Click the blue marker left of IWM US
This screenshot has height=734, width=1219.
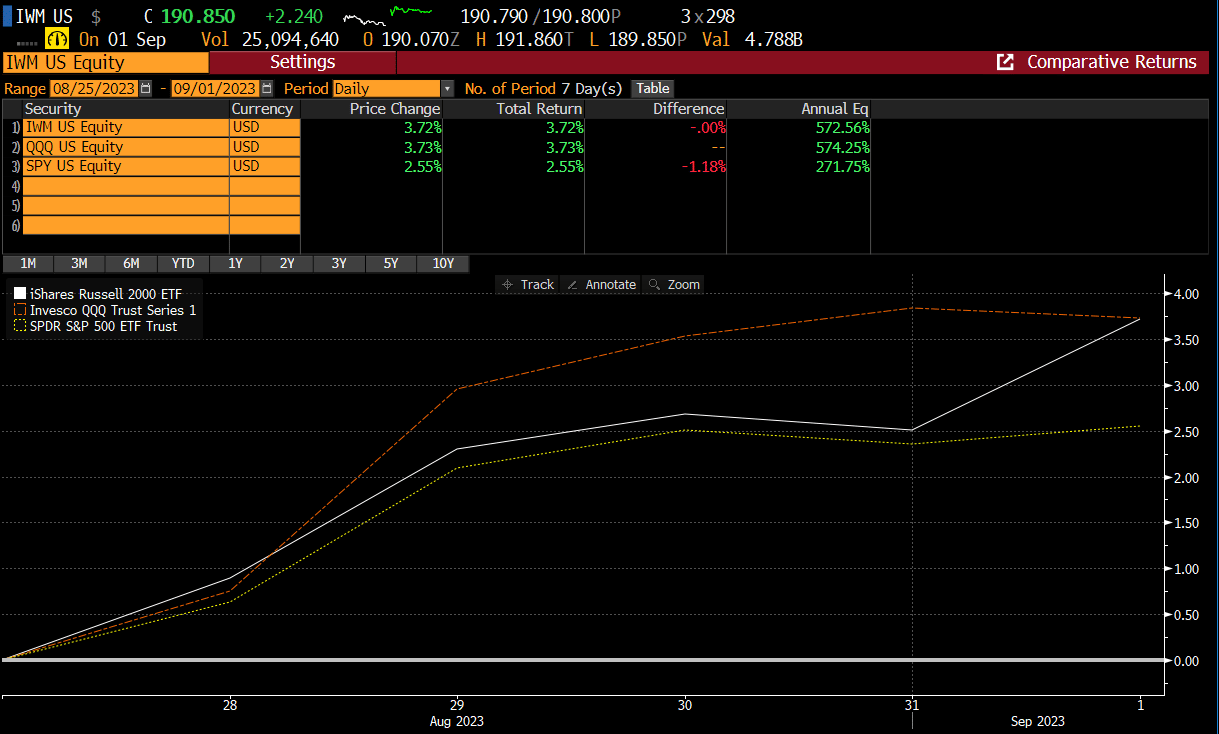click(x=7, y=16)
